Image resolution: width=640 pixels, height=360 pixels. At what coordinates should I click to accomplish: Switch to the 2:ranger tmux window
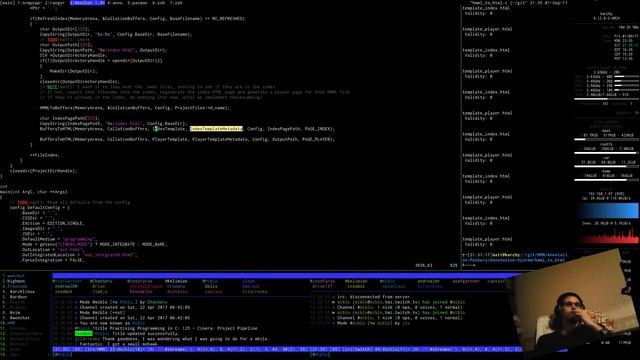(x=55, y=2)
